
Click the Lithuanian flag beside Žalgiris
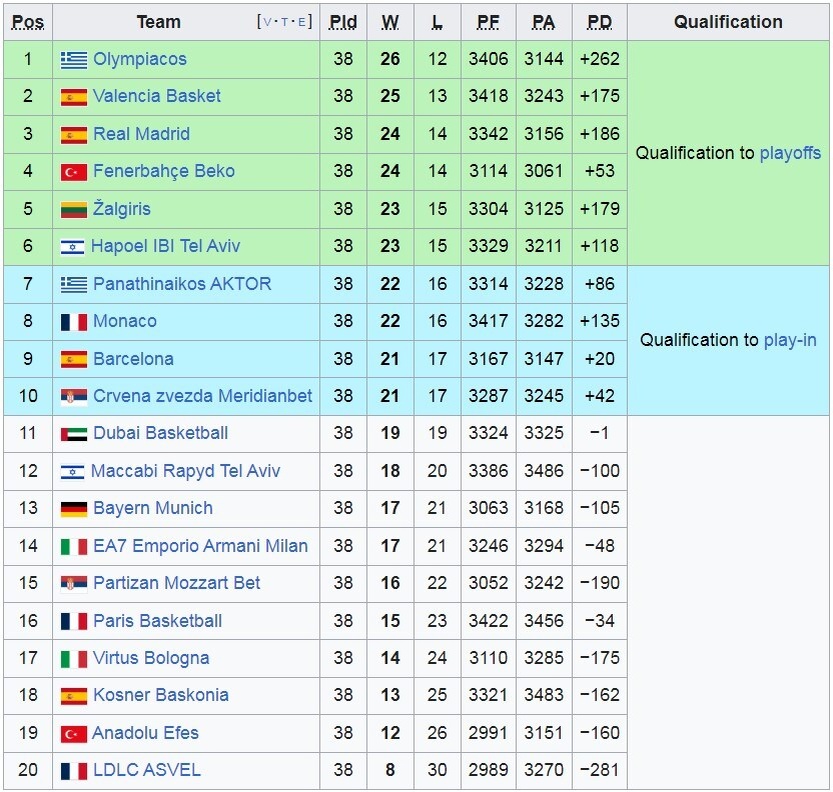coord(74,210)
